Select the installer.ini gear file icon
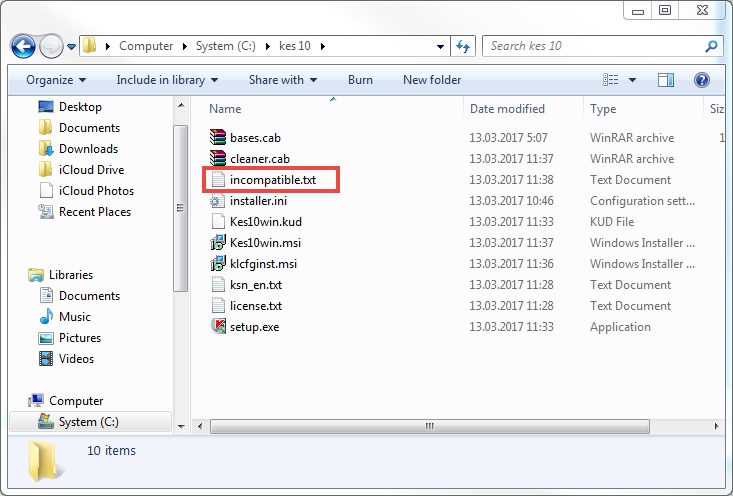733x496 pixels. [217, 201]
